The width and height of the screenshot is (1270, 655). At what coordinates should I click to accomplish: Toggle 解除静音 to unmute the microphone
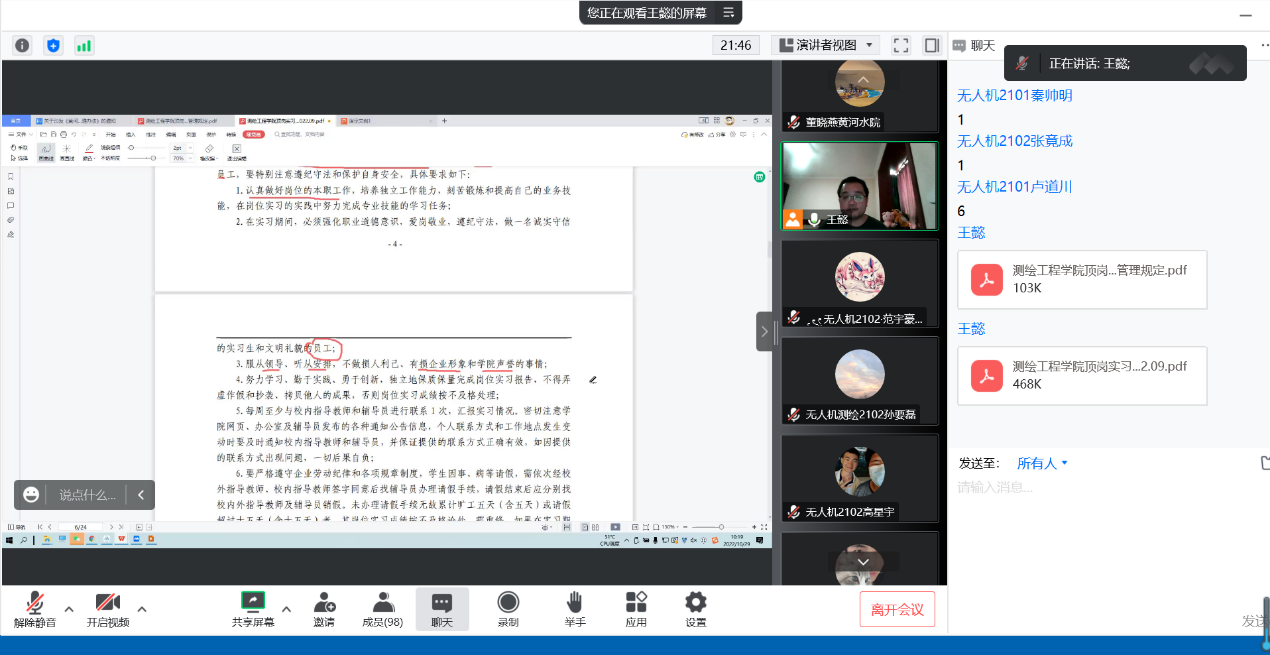[35, 609]
